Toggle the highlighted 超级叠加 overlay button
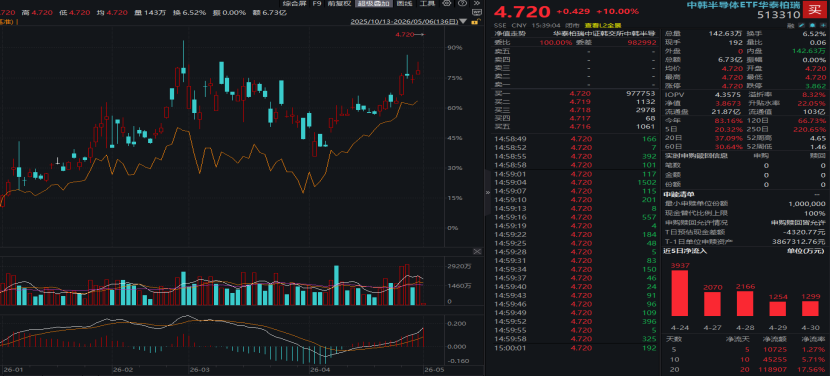This screenshot has height=376, width=830. 373,3
